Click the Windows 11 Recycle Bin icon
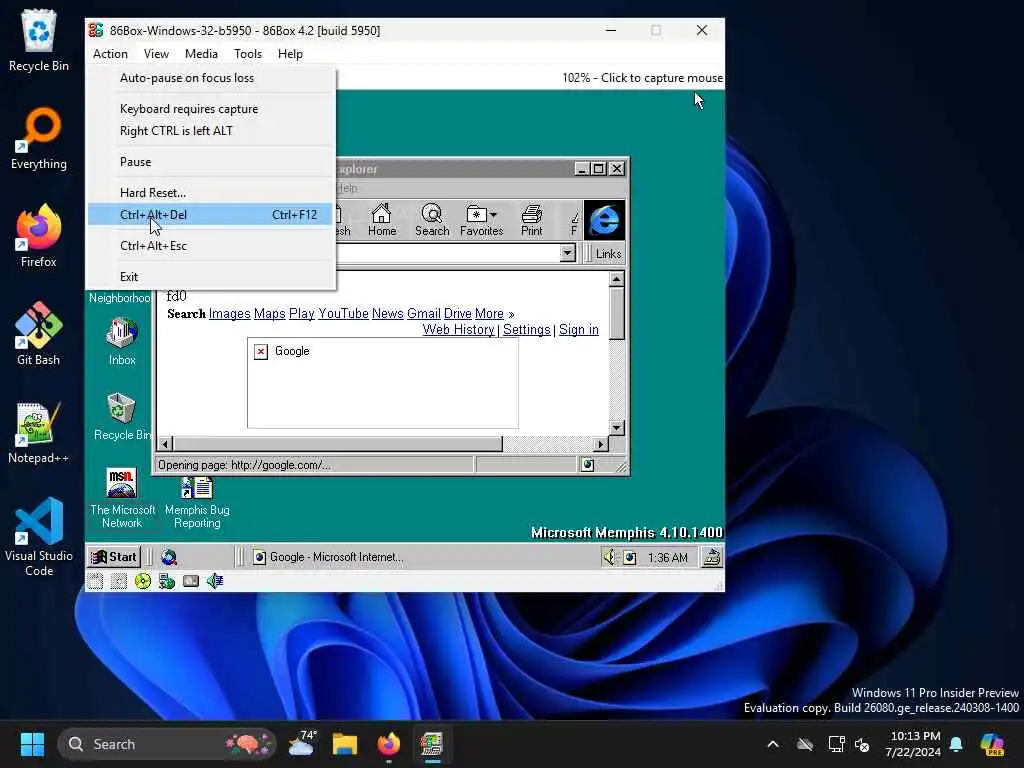This screenshot has width=1024, height=768. point(39,40)
